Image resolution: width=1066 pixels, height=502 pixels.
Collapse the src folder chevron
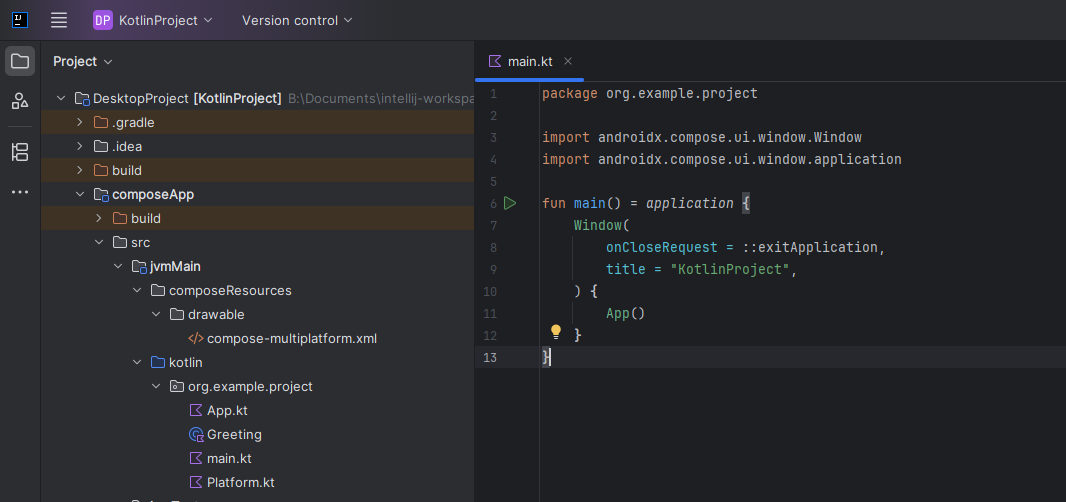pyautogui.click(x=99, y=242)
